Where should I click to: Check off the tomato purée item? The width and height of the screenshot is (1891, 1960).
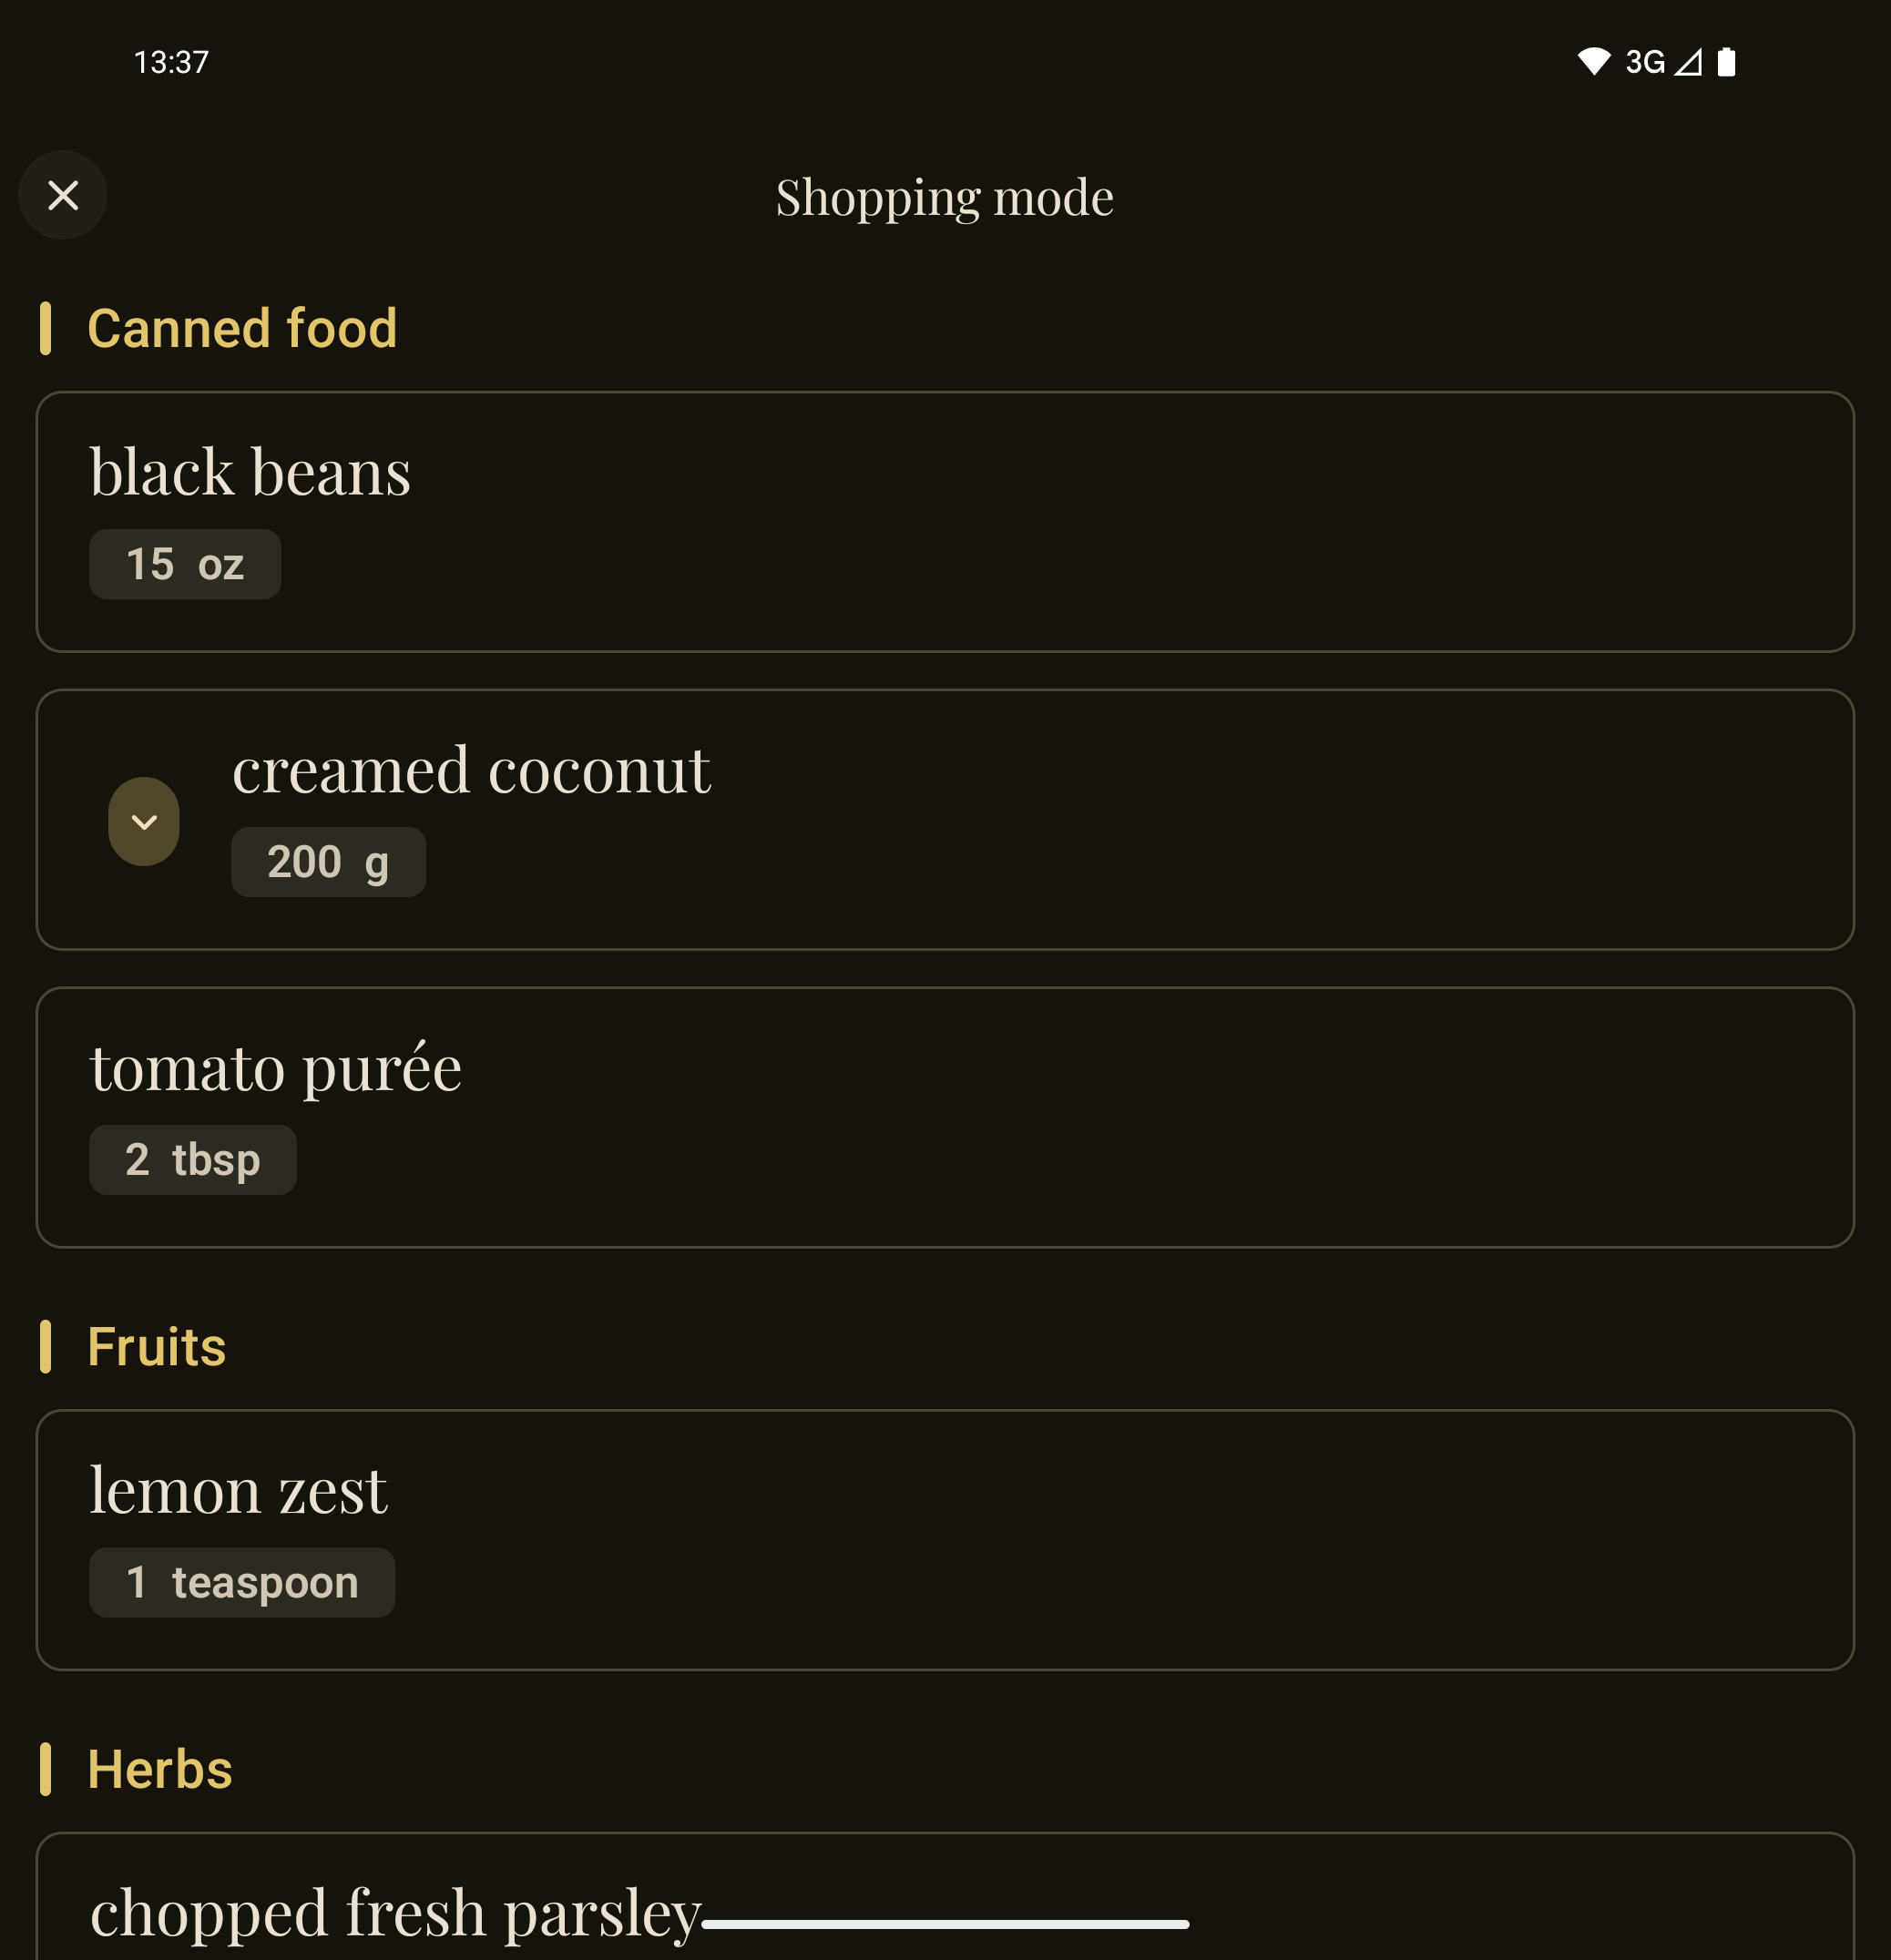click(x=944, y=1117)
